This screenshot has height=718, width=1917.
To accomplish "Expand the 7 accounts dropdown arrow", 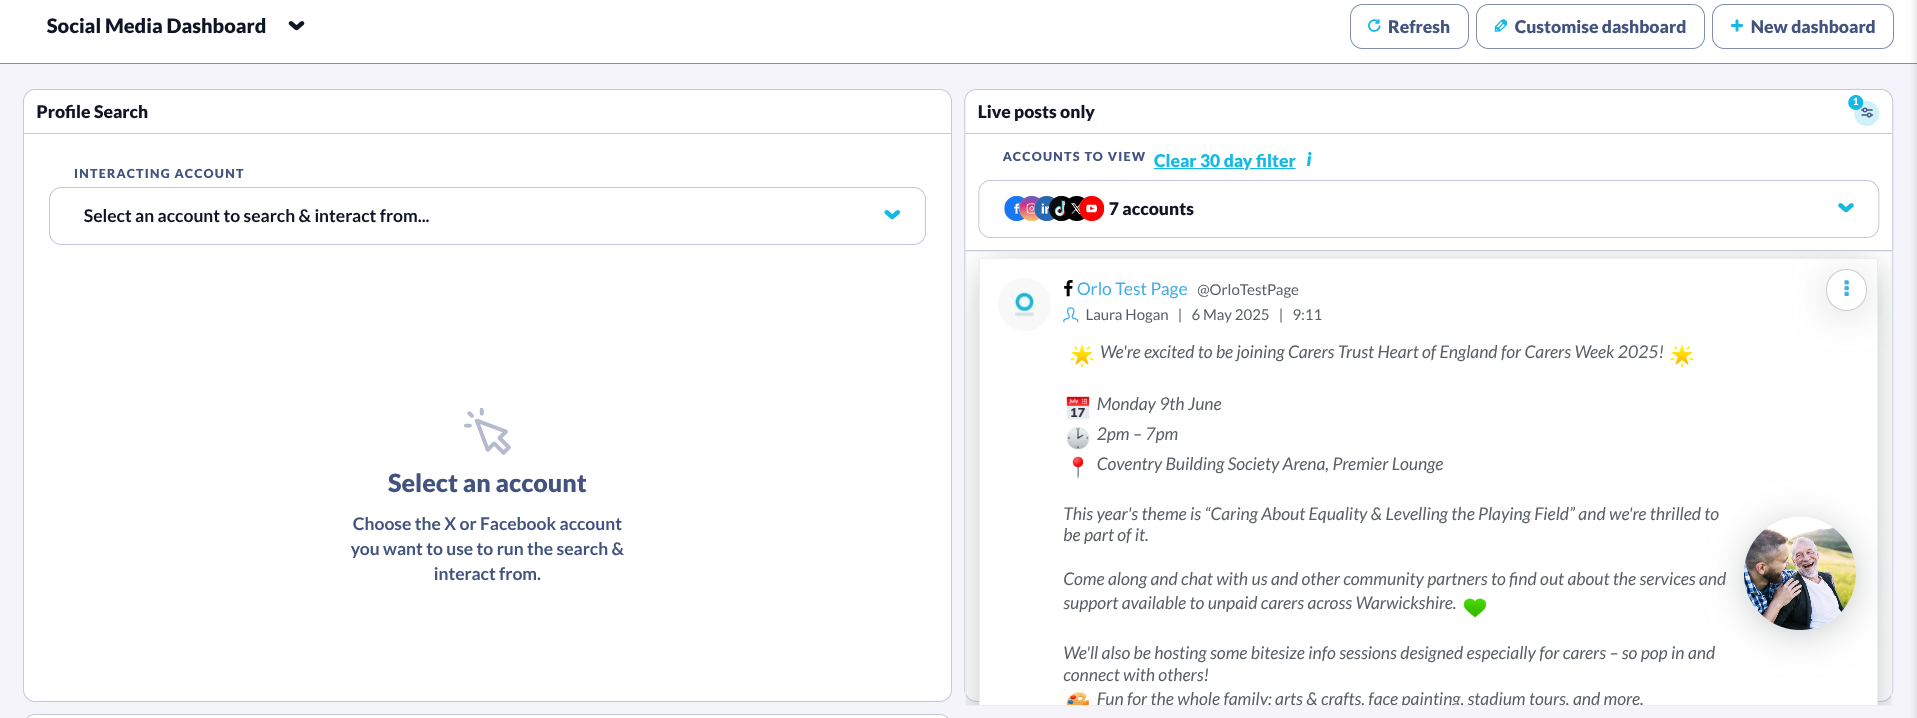I will click(1845, 208).
